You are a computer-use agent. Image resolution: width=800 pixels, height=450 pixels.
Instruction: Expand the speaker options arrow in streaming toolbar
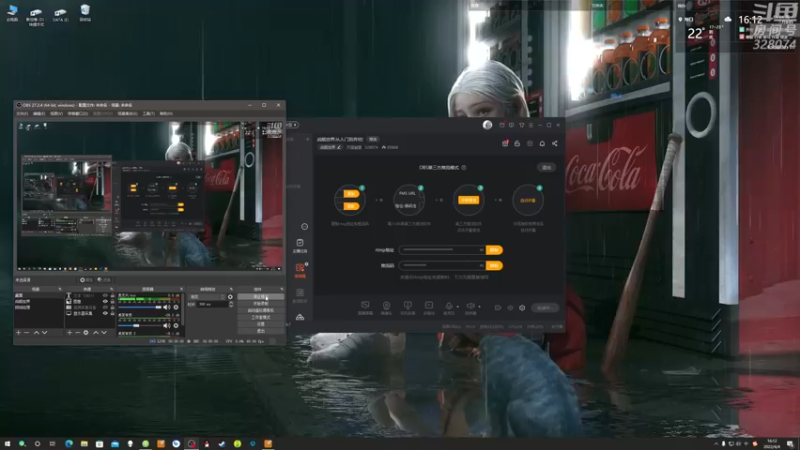479,307
